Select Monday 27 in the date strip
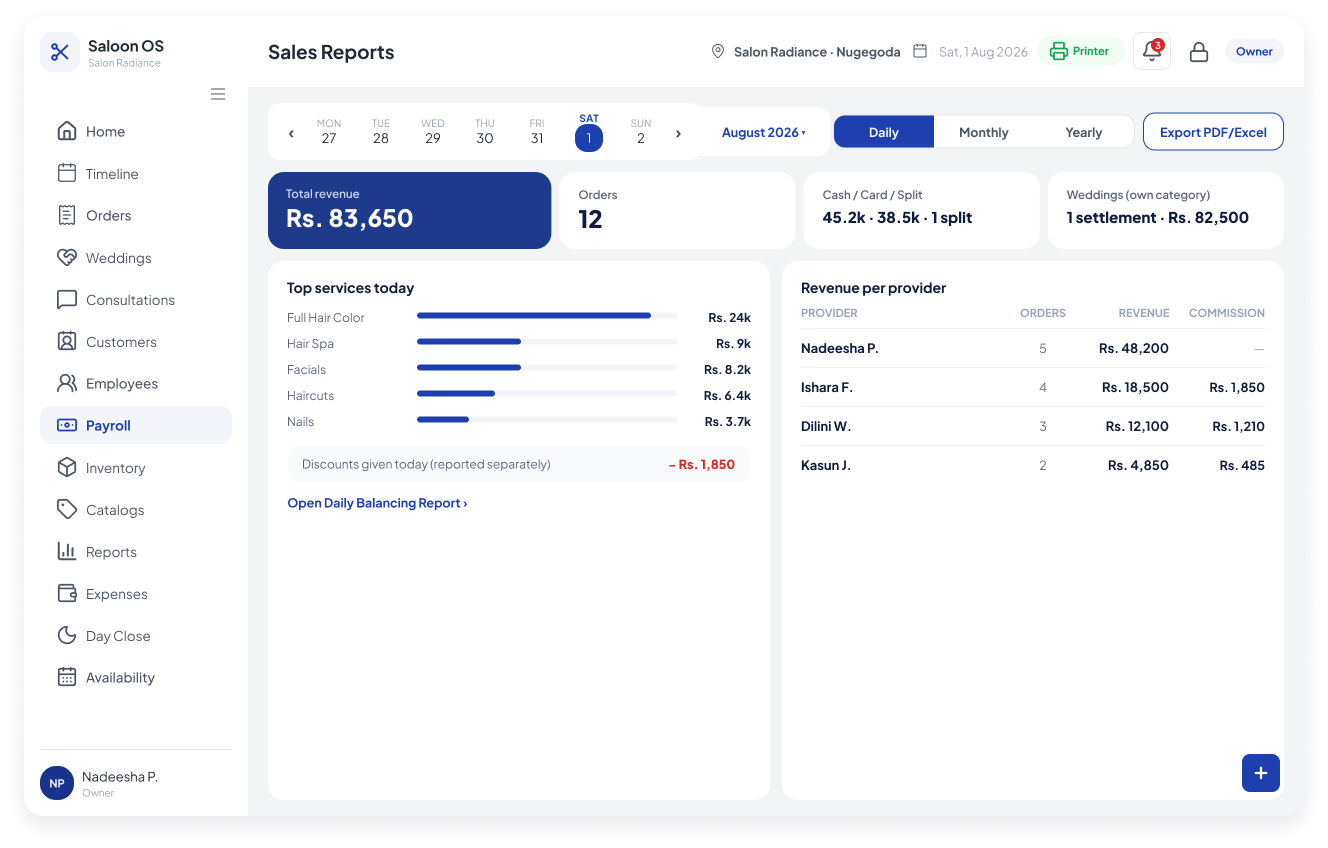The image size is (1328, 848). 329,132
